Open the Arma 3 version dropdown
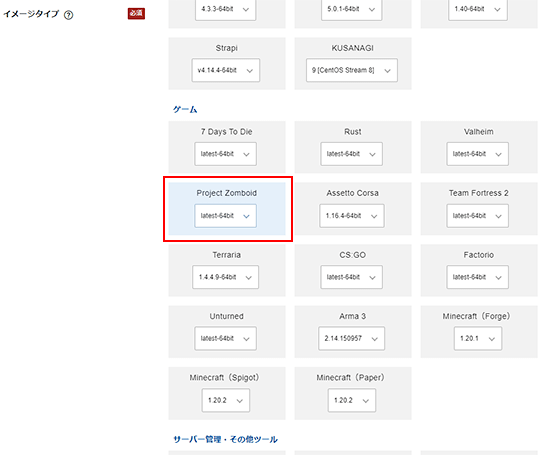Image resolution: width=550 pixels, height=455 pixels. coord(351,339)
